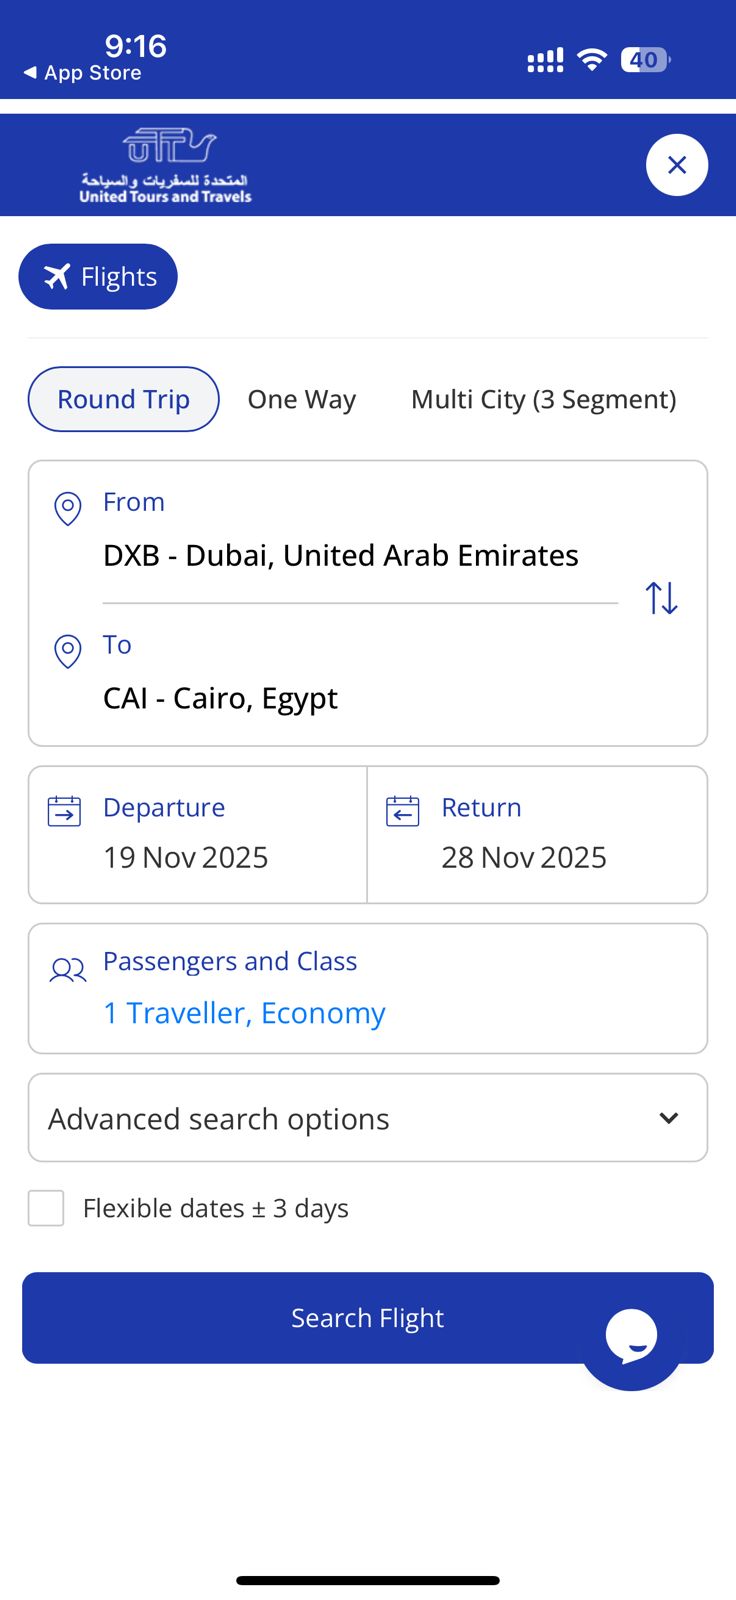The image size is (736, 1600).
Task: Go back to App Store
Action: coord(83,73)
